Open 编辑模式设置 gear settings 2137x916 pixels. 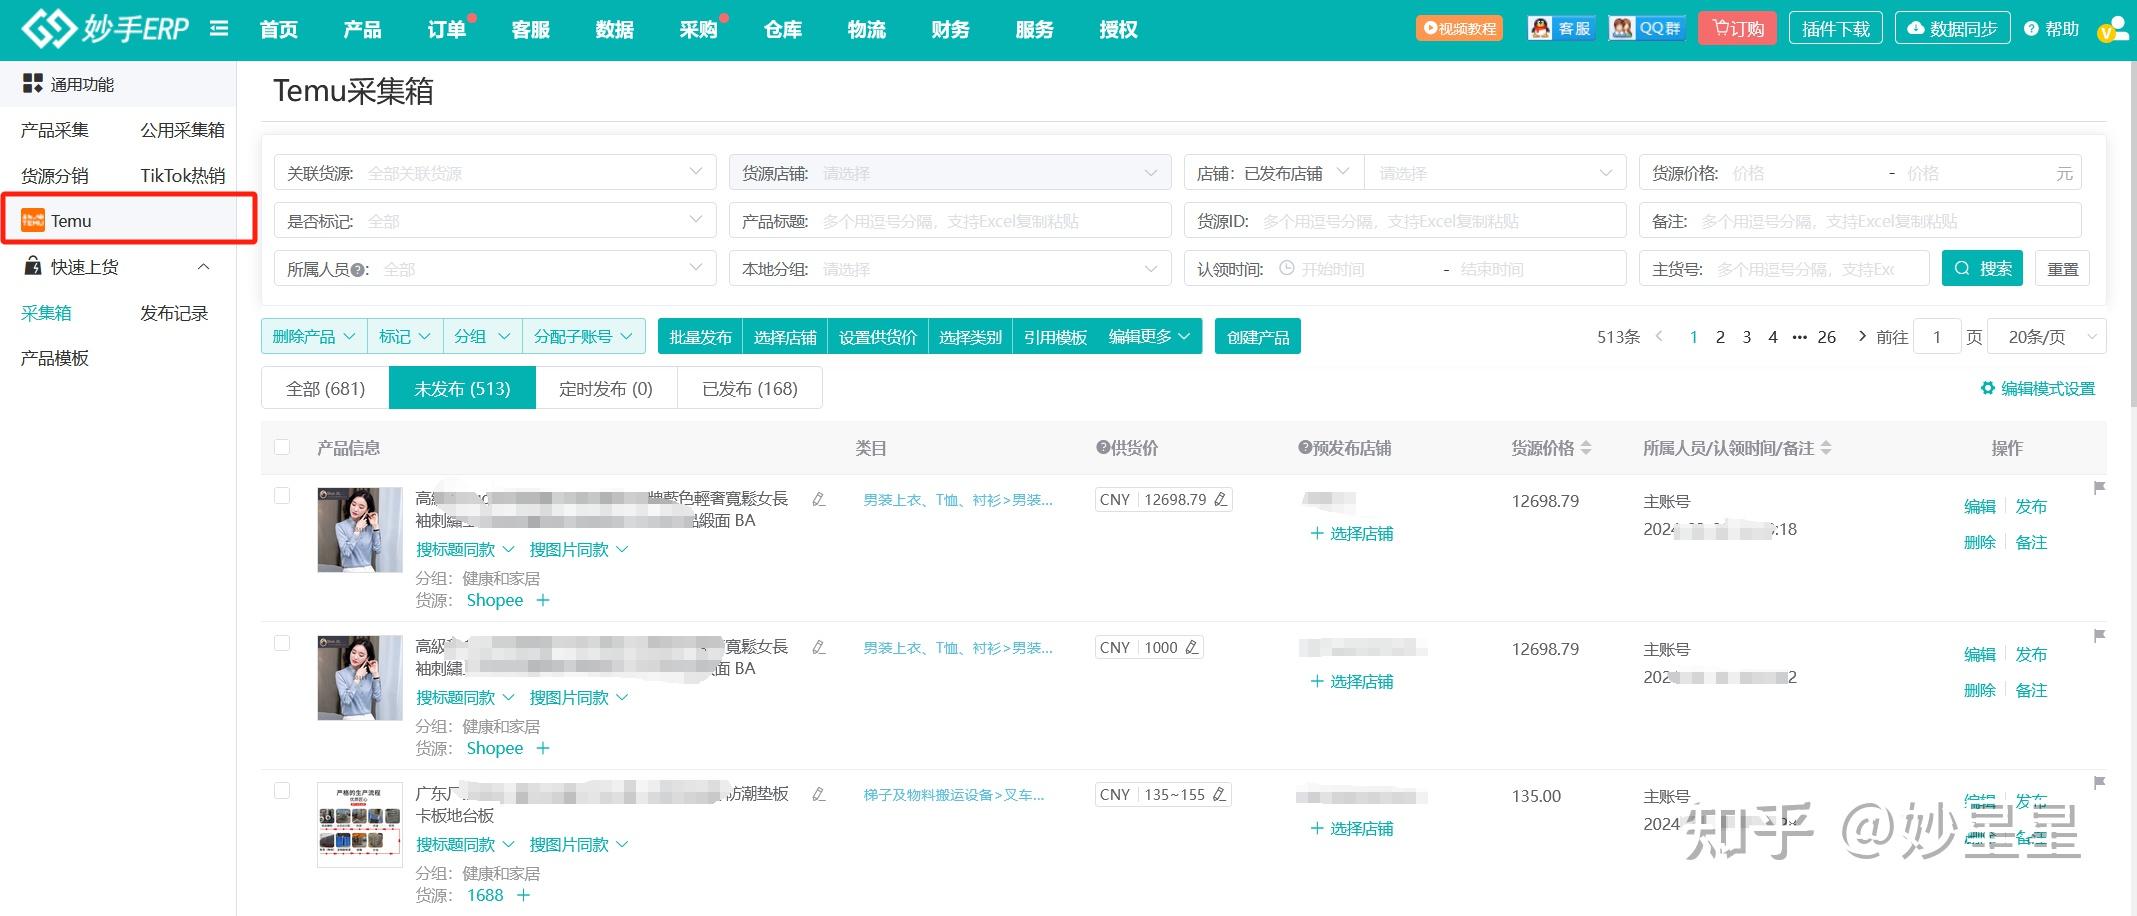2037,388
